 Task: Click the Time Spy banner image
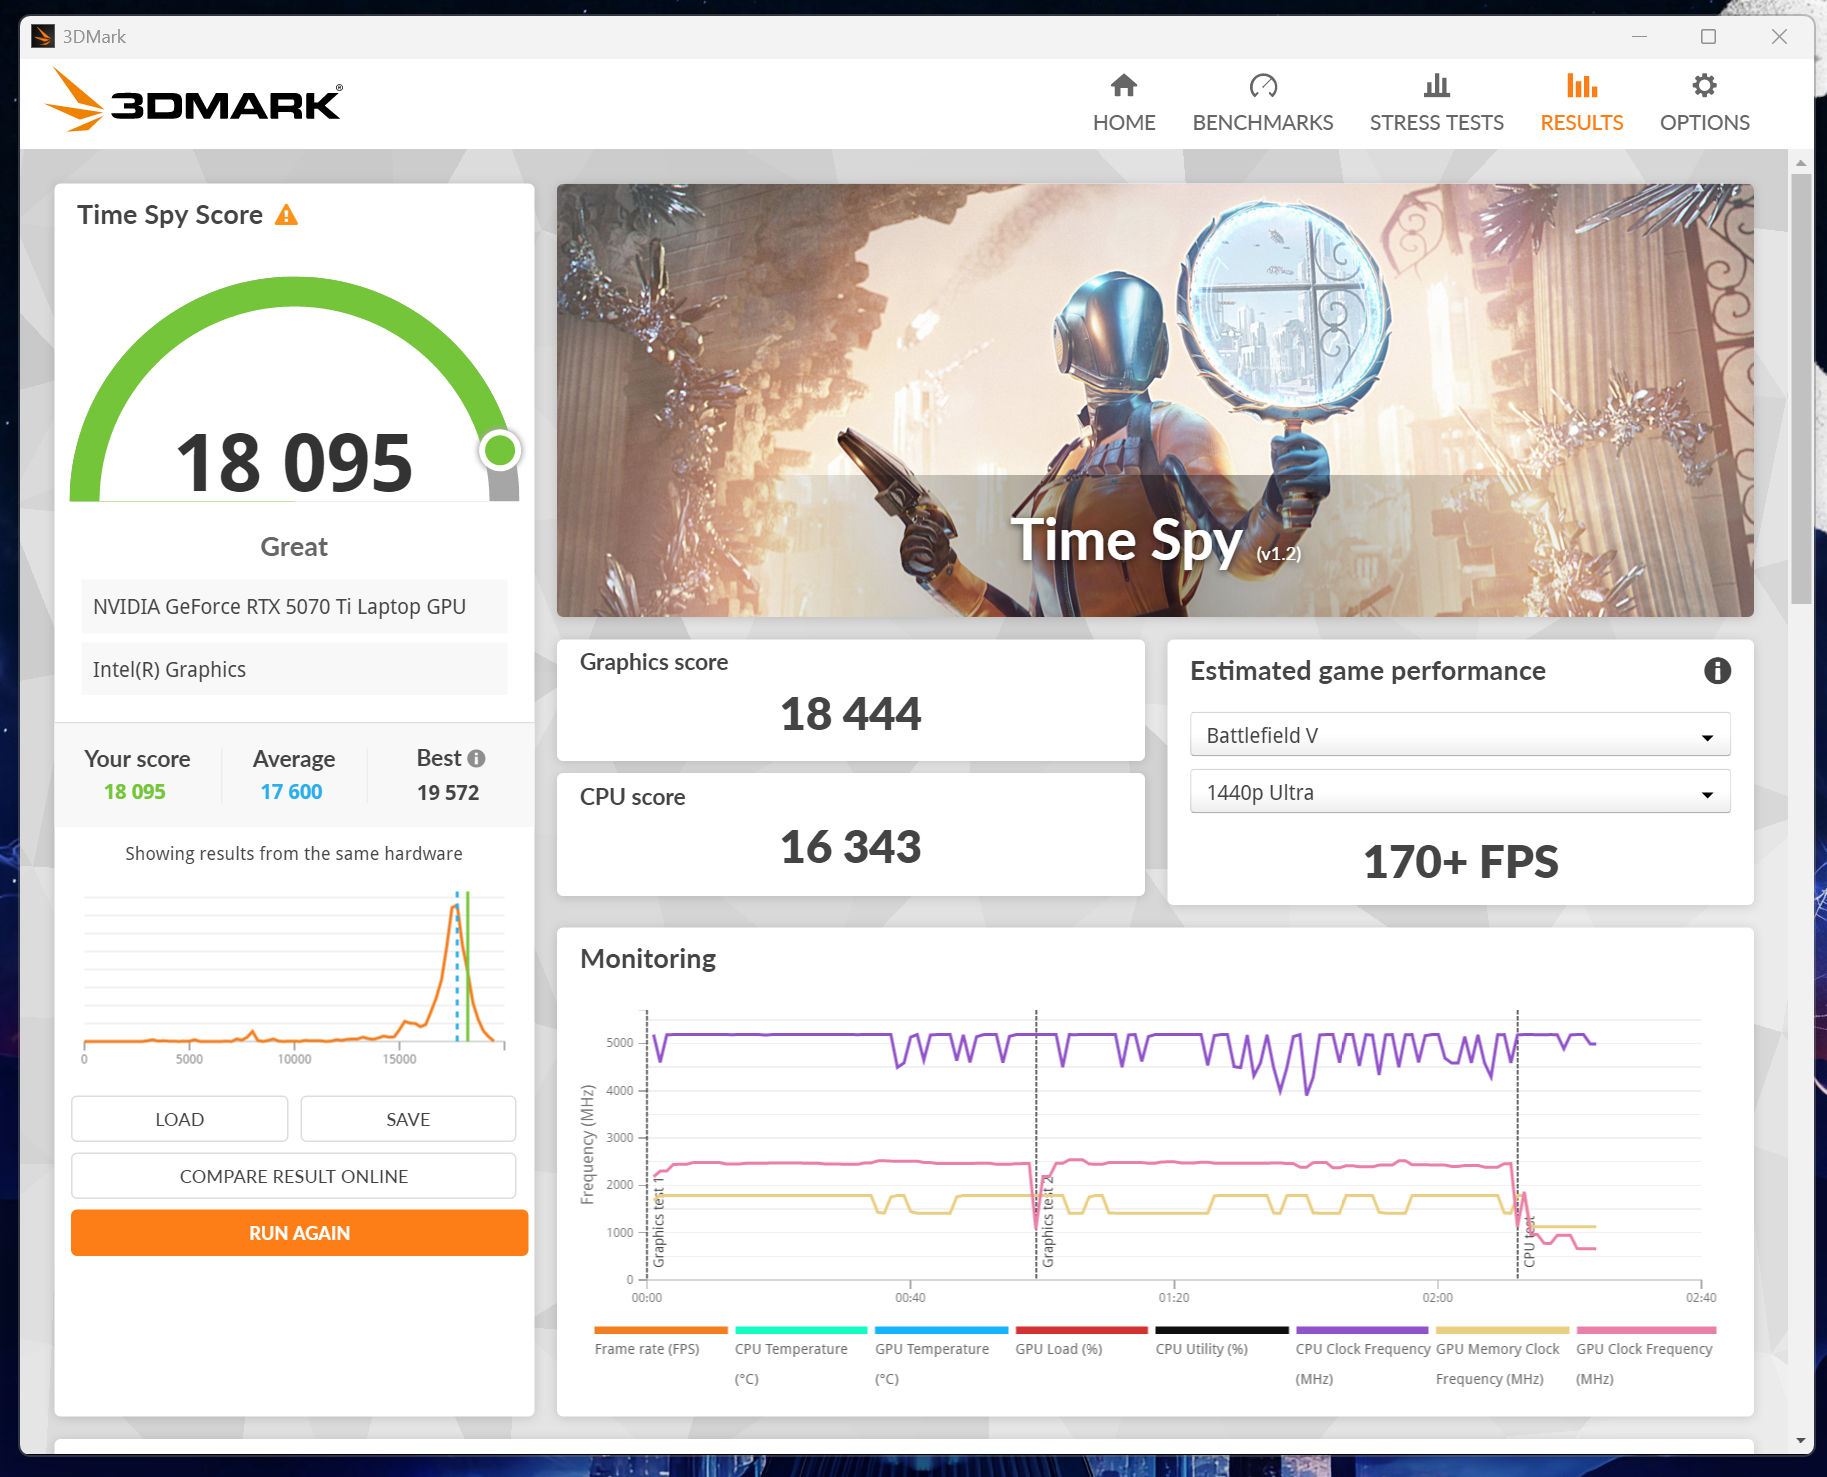pos(1155,400)
